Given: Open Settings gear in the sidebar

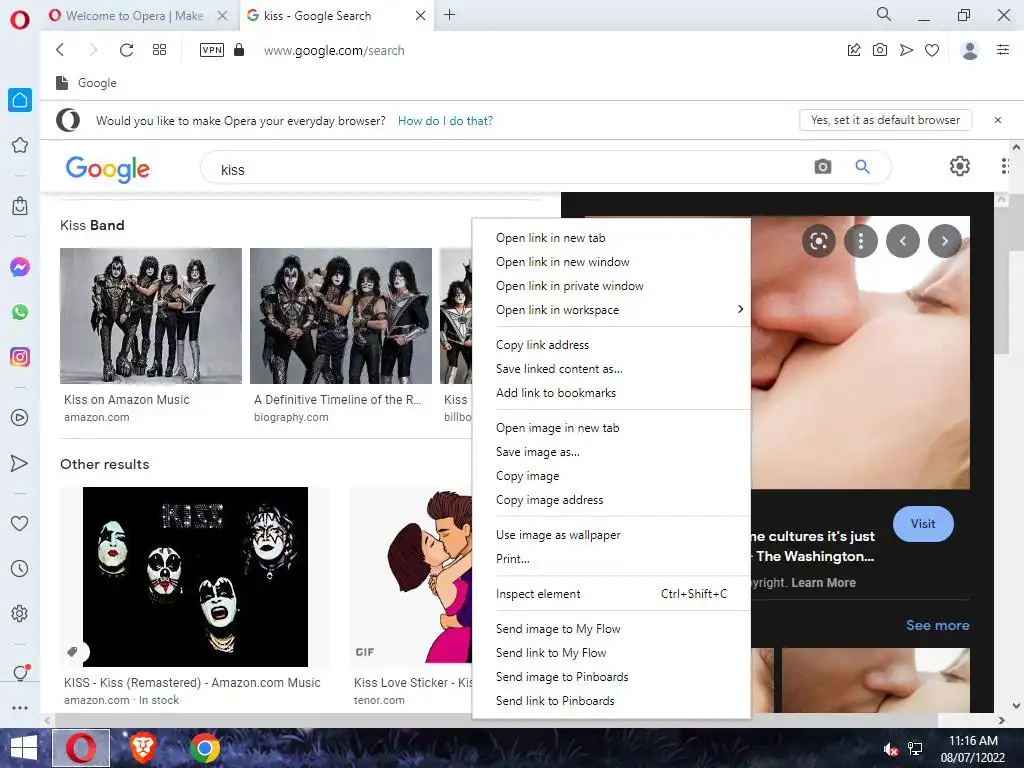Looking at the screenshot, I should point(20,614).
